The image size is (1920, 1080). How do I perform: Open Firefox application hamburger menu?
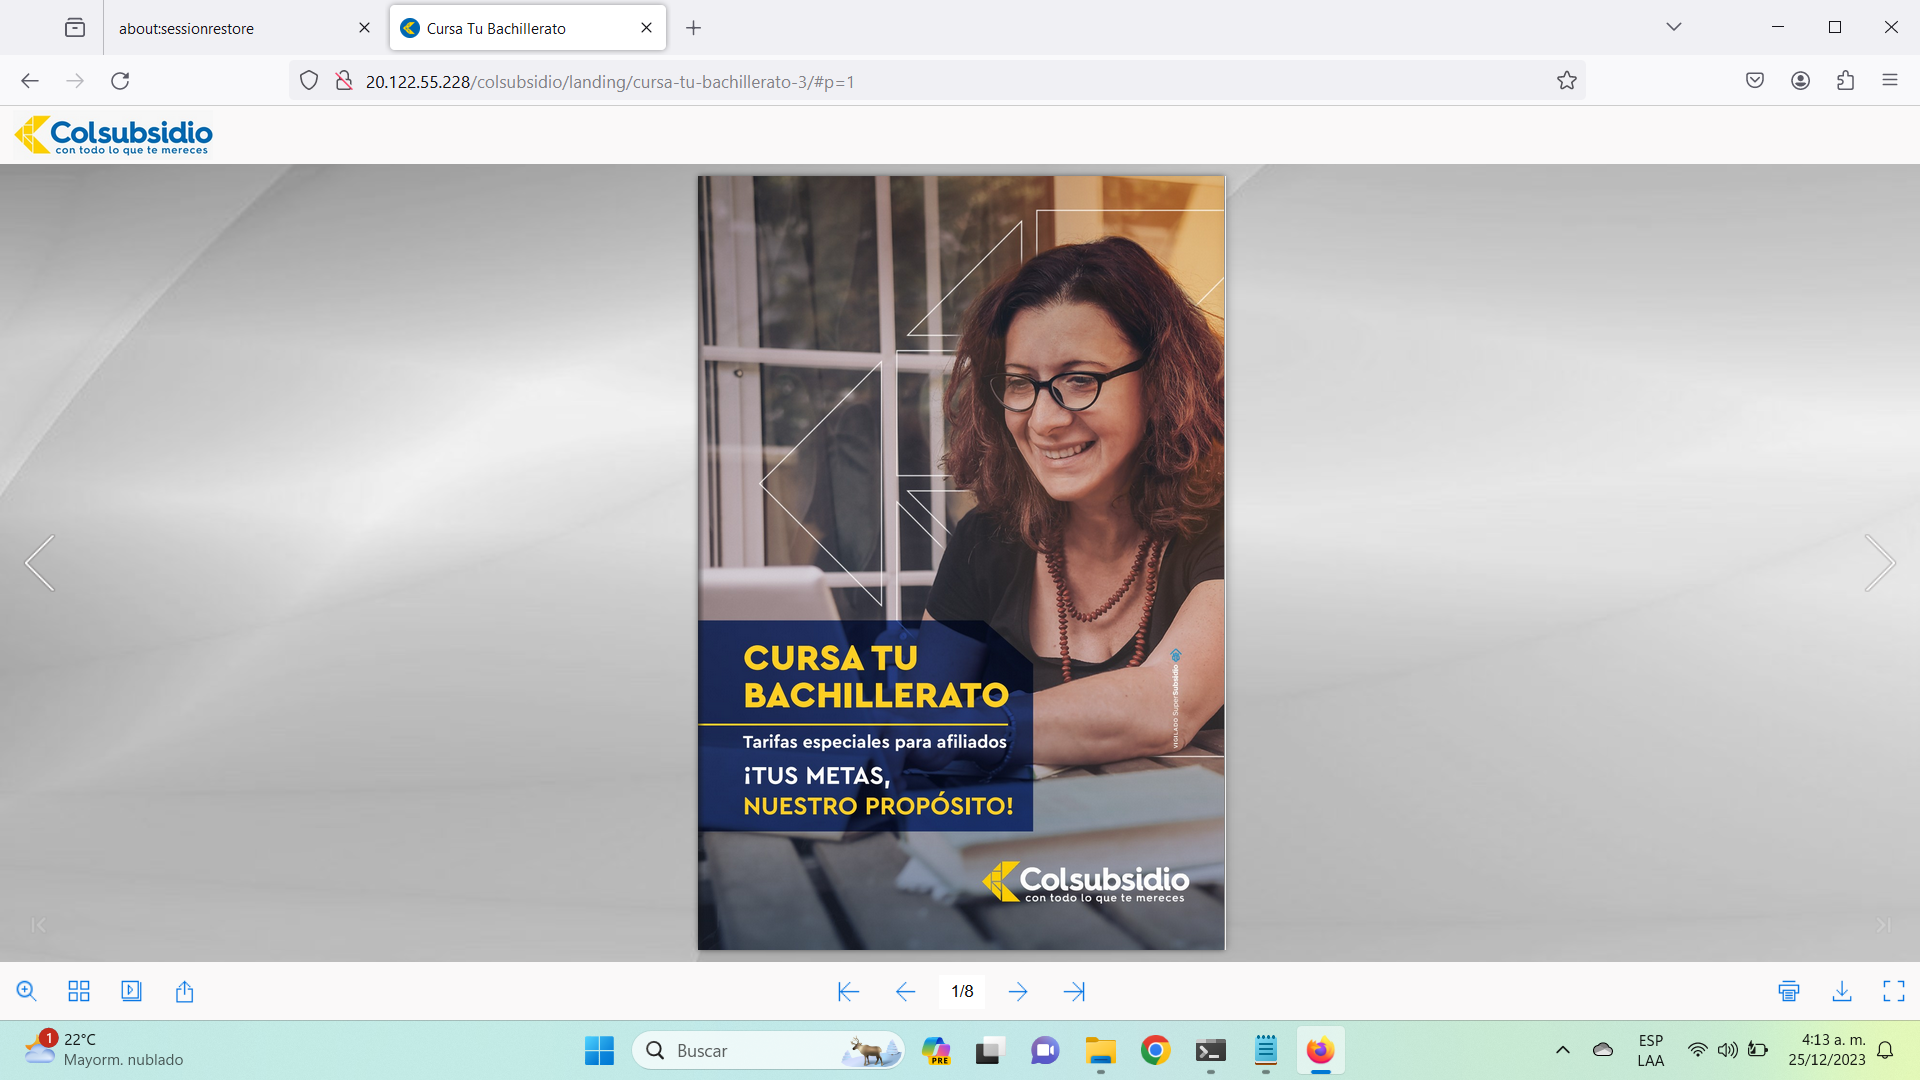tap(1889, 81)
